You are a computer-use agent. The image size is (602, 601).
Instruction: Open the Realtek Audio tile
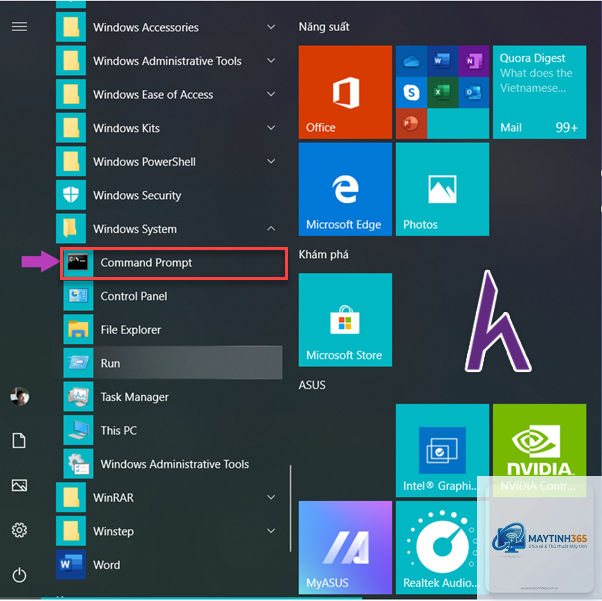point(442,547)
